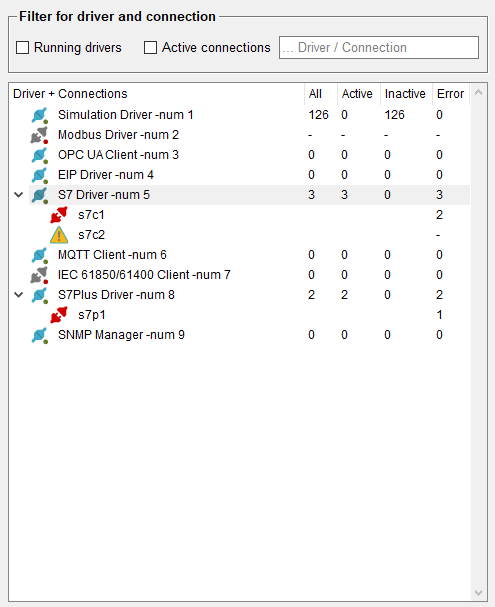The height and width of the screenshot is (607, 495).
Task: Enable the Running drivers checkbox
Action: coord(22,48)
